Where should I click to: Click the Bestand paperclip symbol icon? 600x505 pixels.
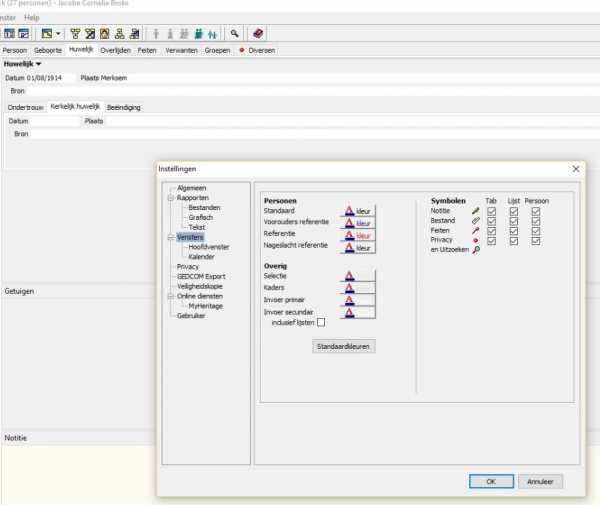476,221
